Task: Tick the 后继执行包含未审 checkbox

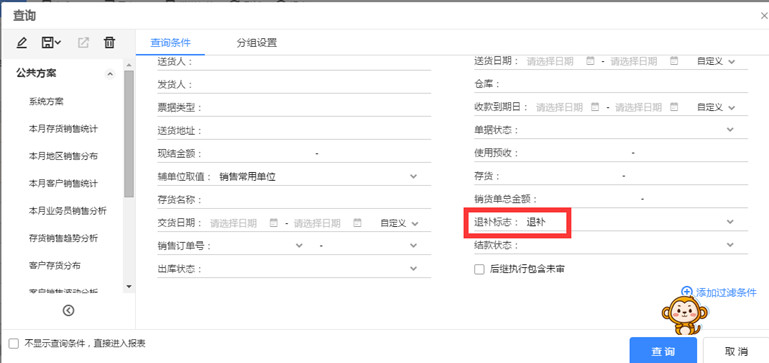Action: (479, 269)
